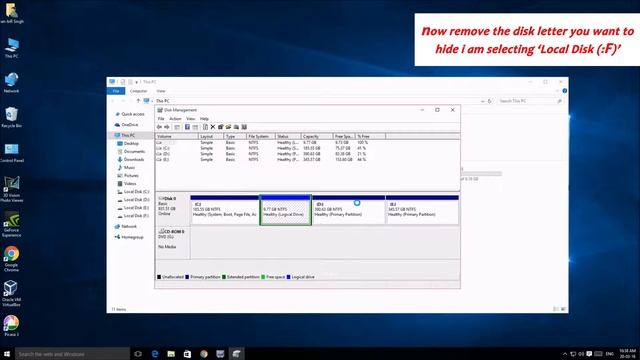
Task: Click the Forward arrow in Disk Management toolbar
Action: [x=167, y=127]
